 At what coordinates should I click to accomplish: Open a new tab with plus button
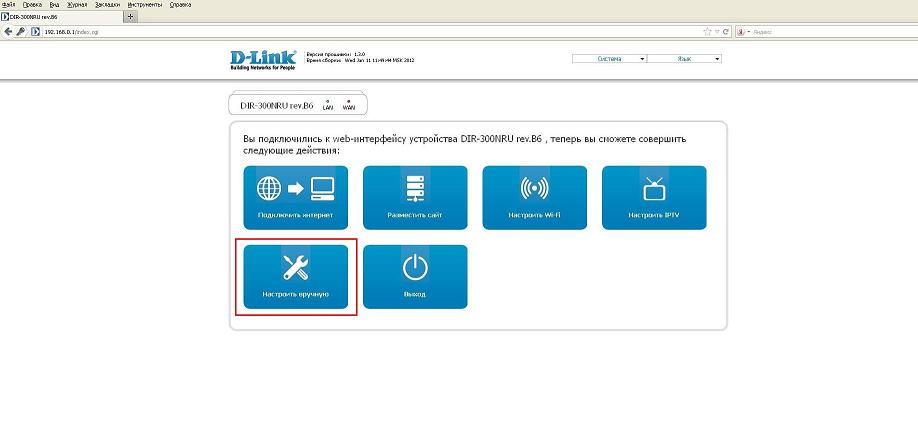130,16
